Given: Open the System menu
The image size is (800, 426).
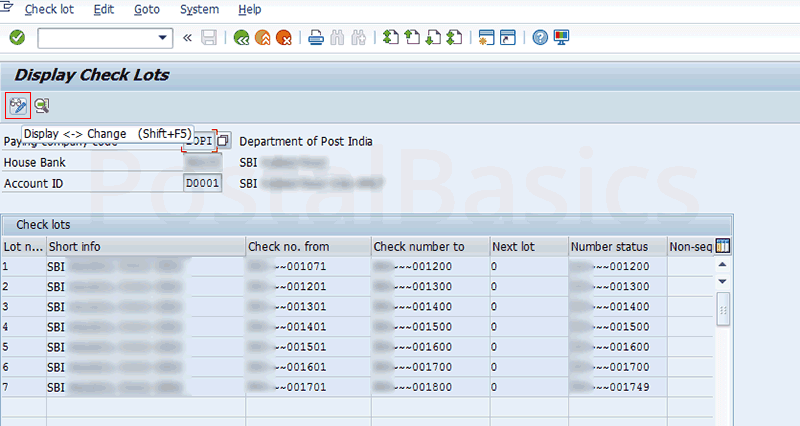Looking at the screenshot, I should click(199, 9).
